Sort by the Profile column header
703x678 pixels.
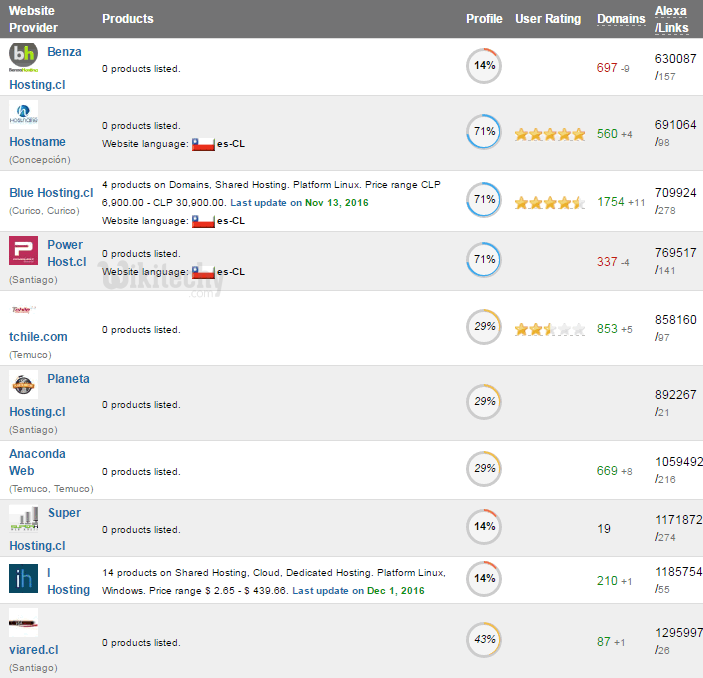point(484,19)
